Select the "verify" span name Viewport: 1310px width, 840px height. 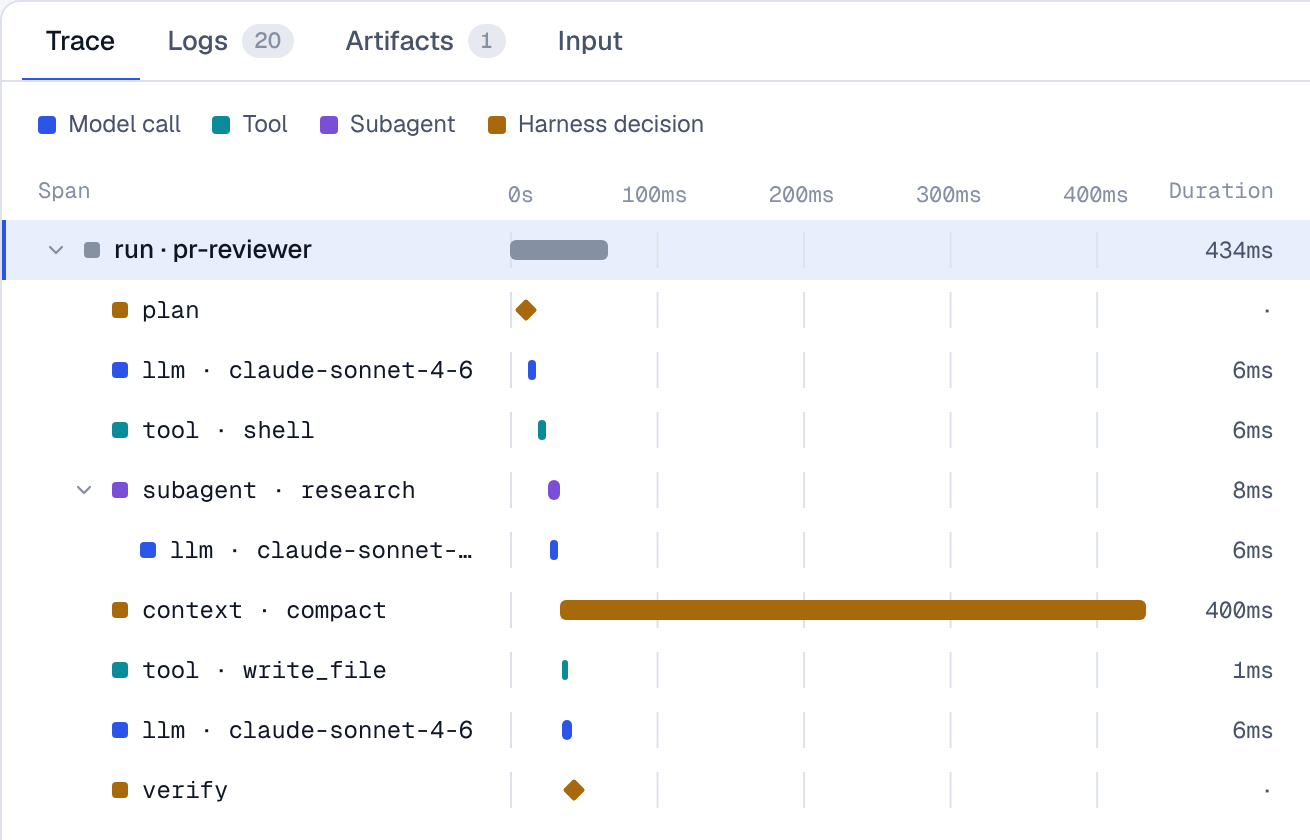(x=185, y=790)
